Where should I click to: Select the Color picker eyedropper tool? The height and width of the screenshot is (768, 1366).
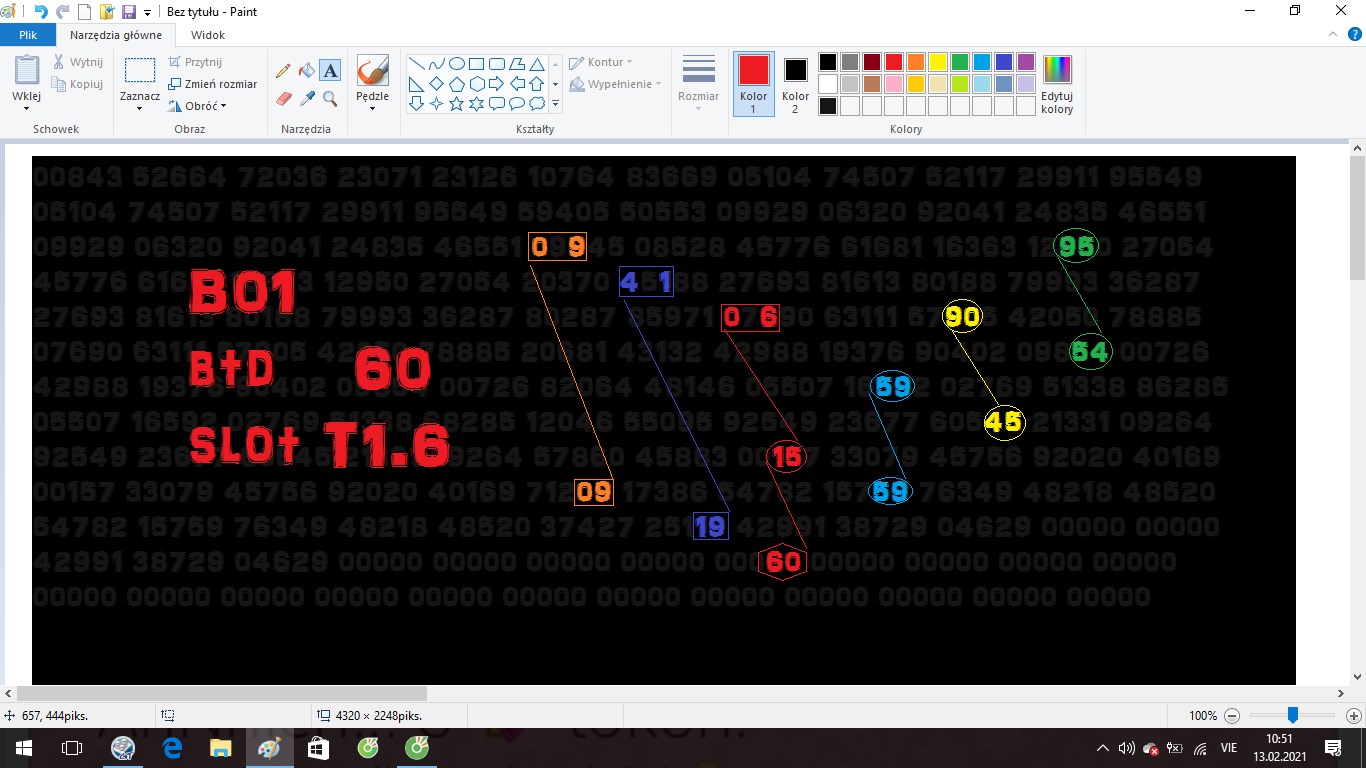[307, 98]
